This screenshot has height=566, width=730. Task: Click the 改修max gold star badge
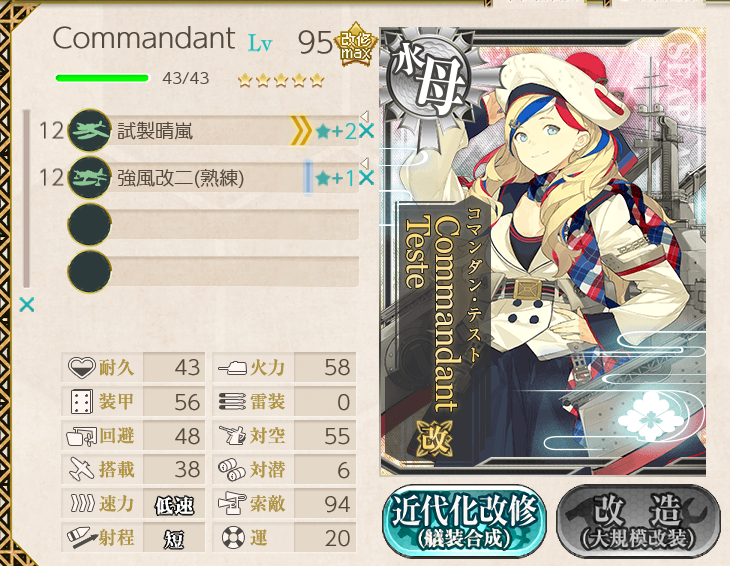pyautogui.click(x=356, y=45)
